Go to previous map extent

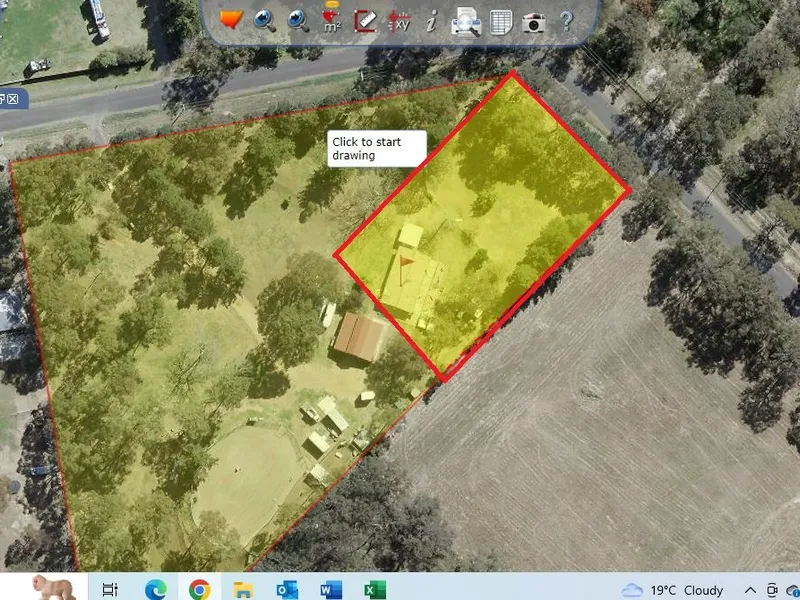point(265,20)
